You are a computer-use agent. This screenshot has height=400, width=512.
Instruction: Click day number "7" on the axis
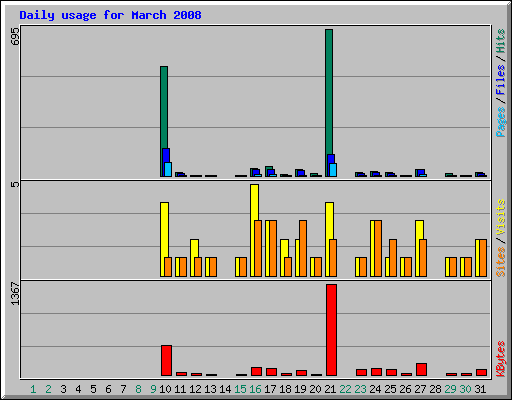[123, 389]
